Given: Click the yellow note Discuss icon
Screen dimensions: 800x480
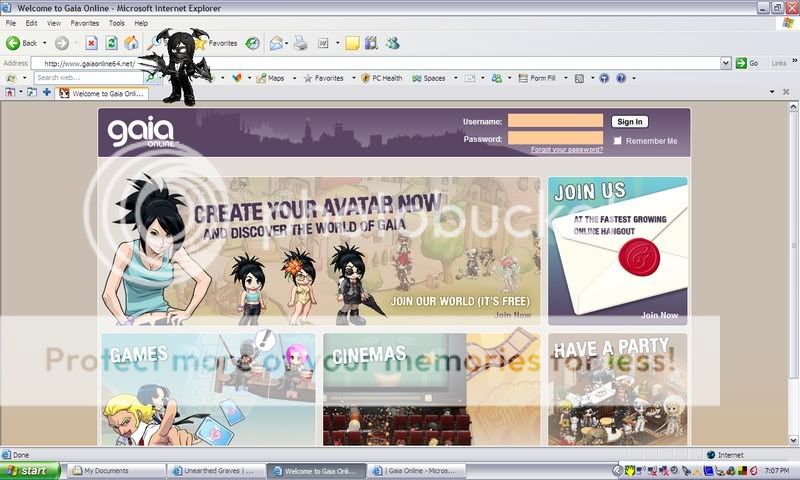Looking at the screenshot, I should (352, 43).
